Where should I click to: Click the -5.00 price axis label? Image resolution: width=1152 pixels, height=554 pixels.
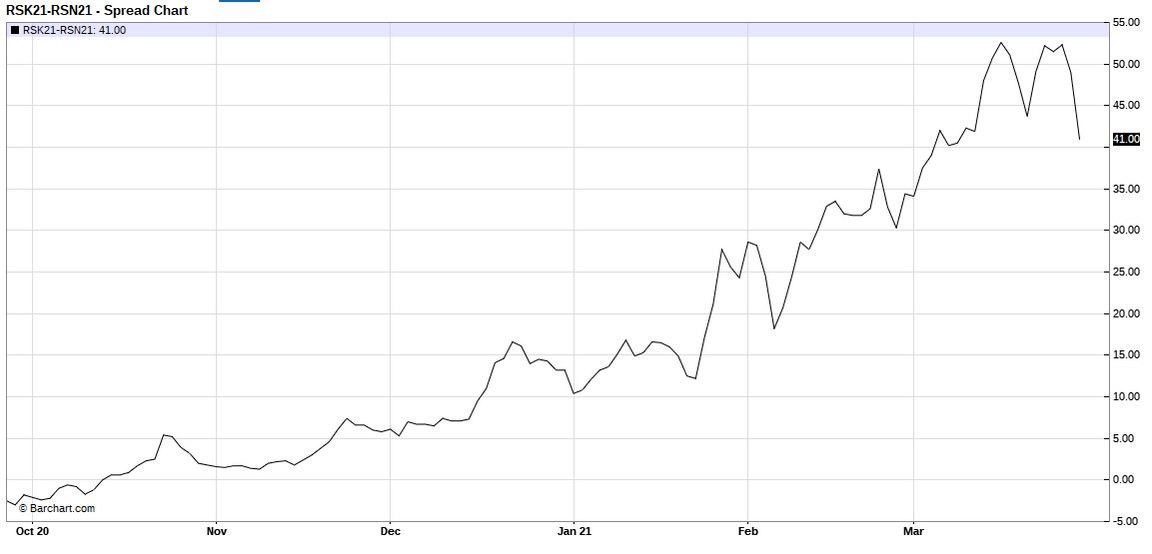click(1126, 521)
